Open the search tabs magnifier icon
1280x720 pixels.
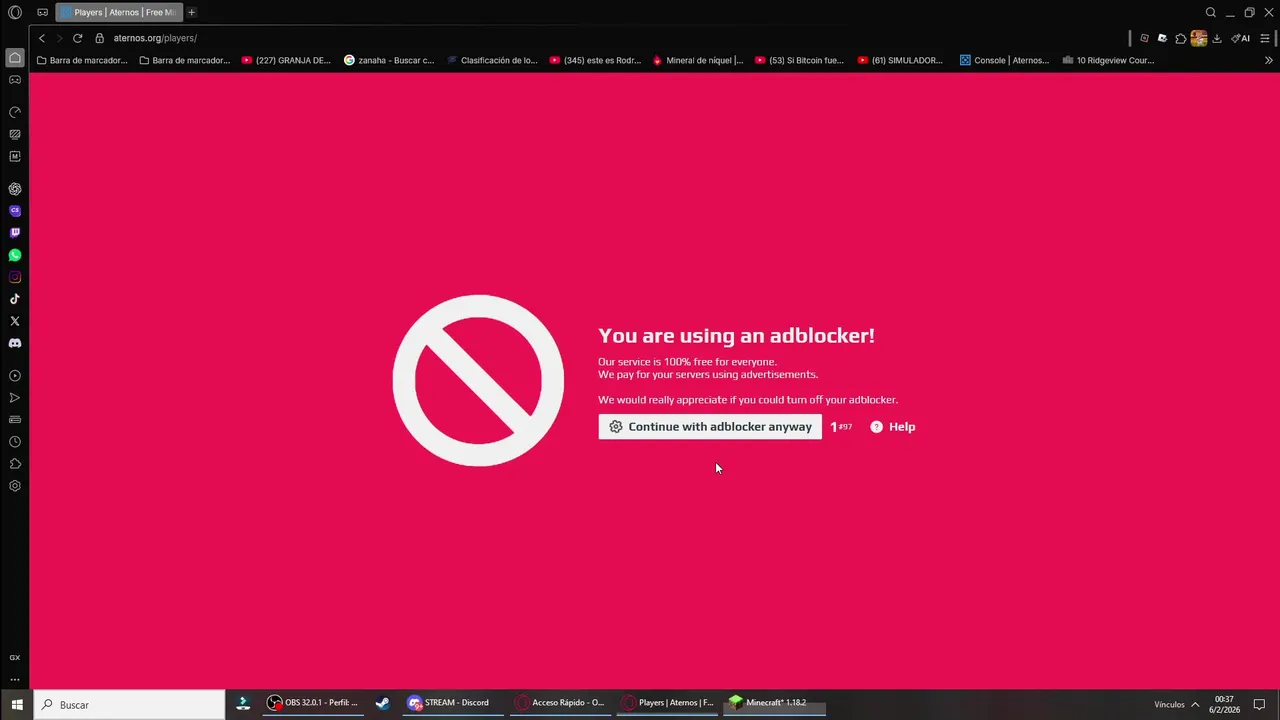[x=1210, y=12]
